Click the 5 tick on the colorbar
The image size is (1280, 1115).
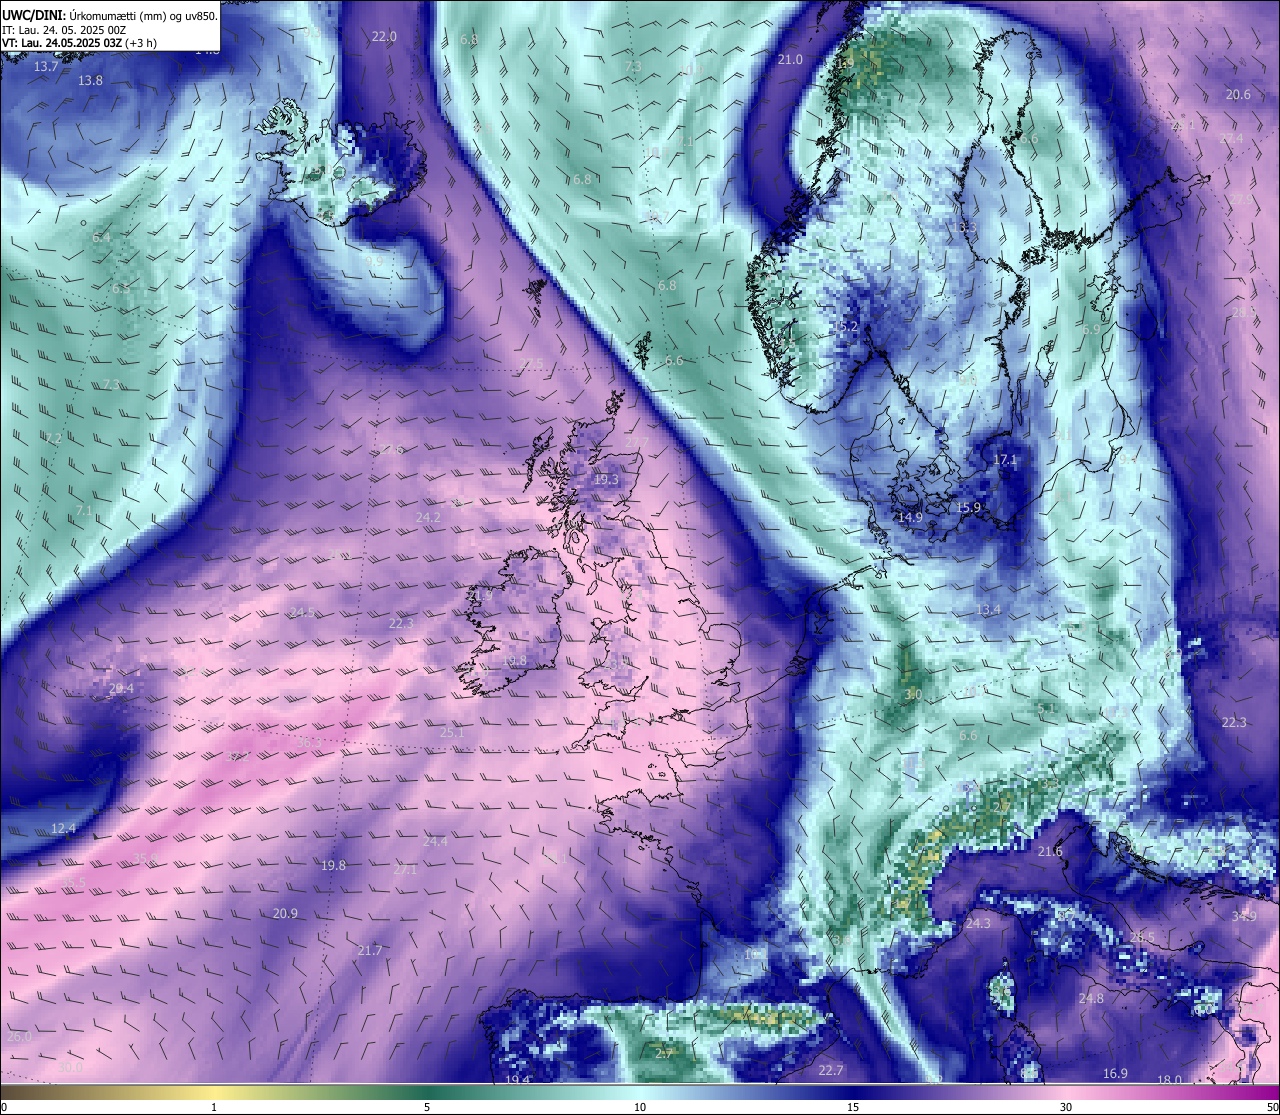[427, 1107]
